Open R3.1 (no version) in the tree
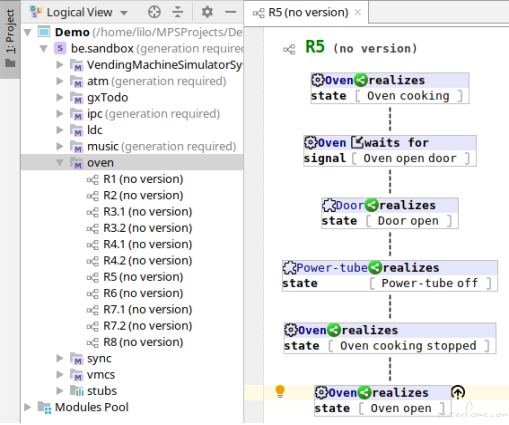 click(148, 212)
